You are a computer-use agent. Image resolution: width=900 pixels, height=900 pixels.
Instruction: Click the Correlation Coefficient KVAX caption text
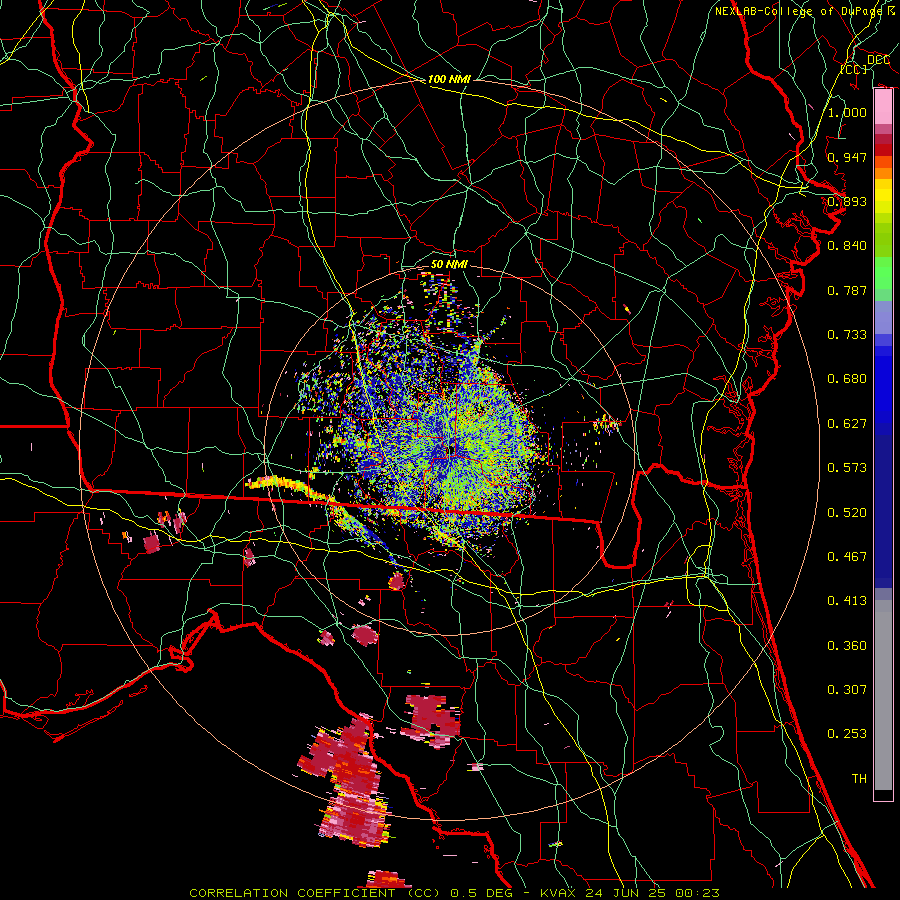[454, 893]
